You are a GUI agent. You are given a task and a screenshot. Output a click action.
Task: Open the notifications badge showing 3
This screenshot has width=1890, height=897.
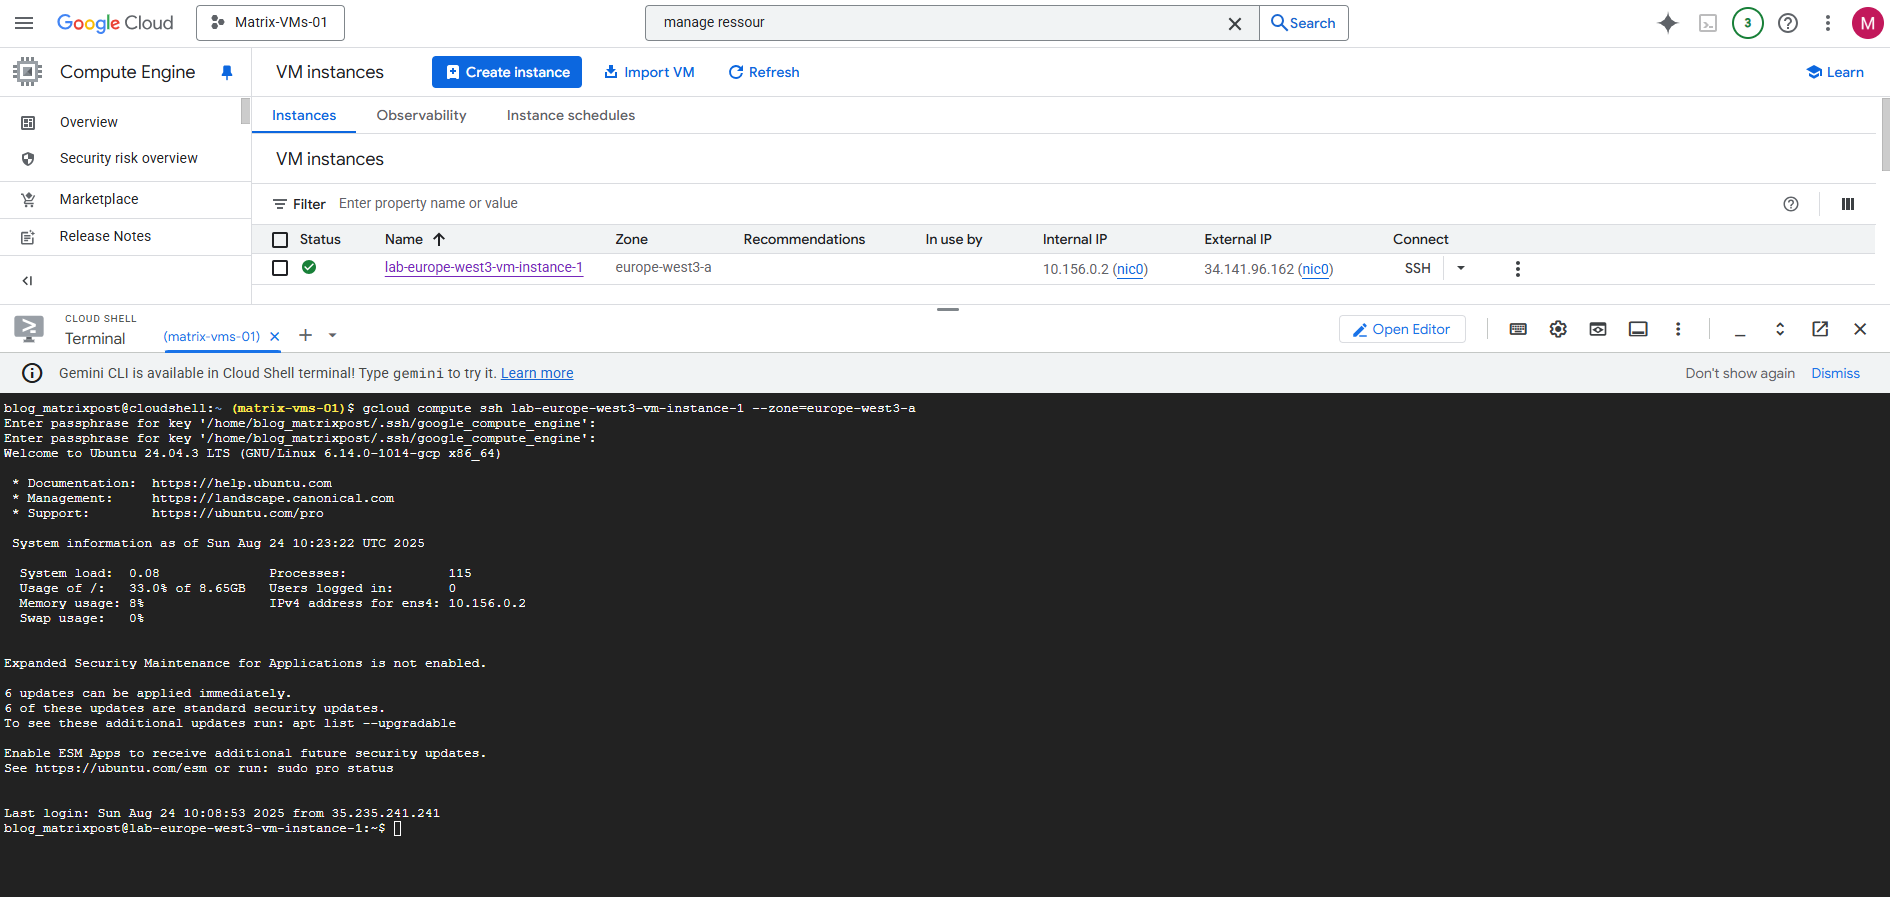(x=1748, y=23)
